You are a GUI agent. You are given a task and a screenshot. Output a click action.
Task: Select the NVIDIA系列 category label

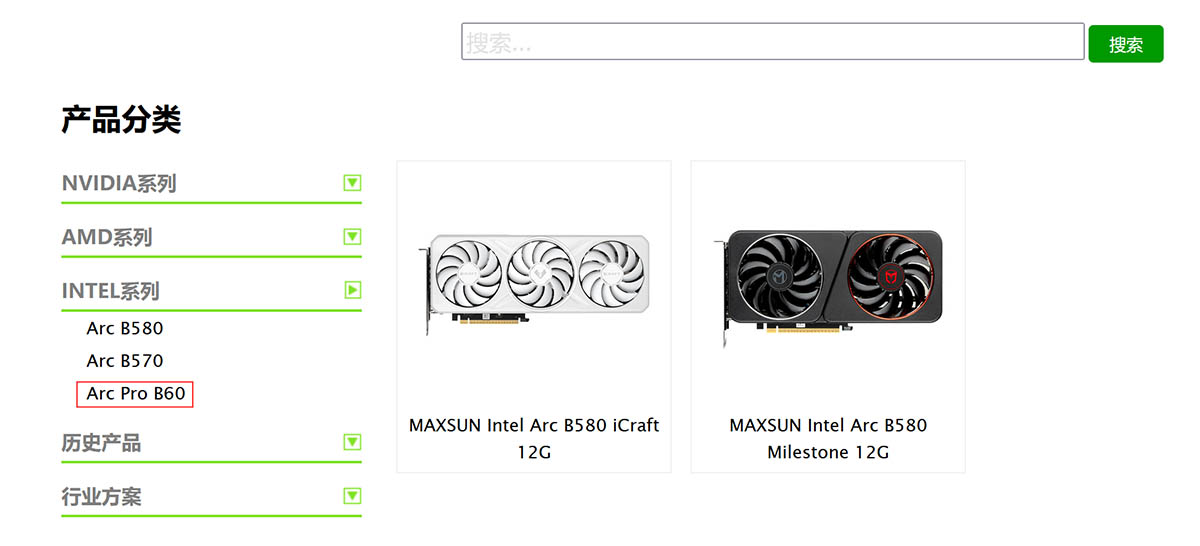click(119, 184)
